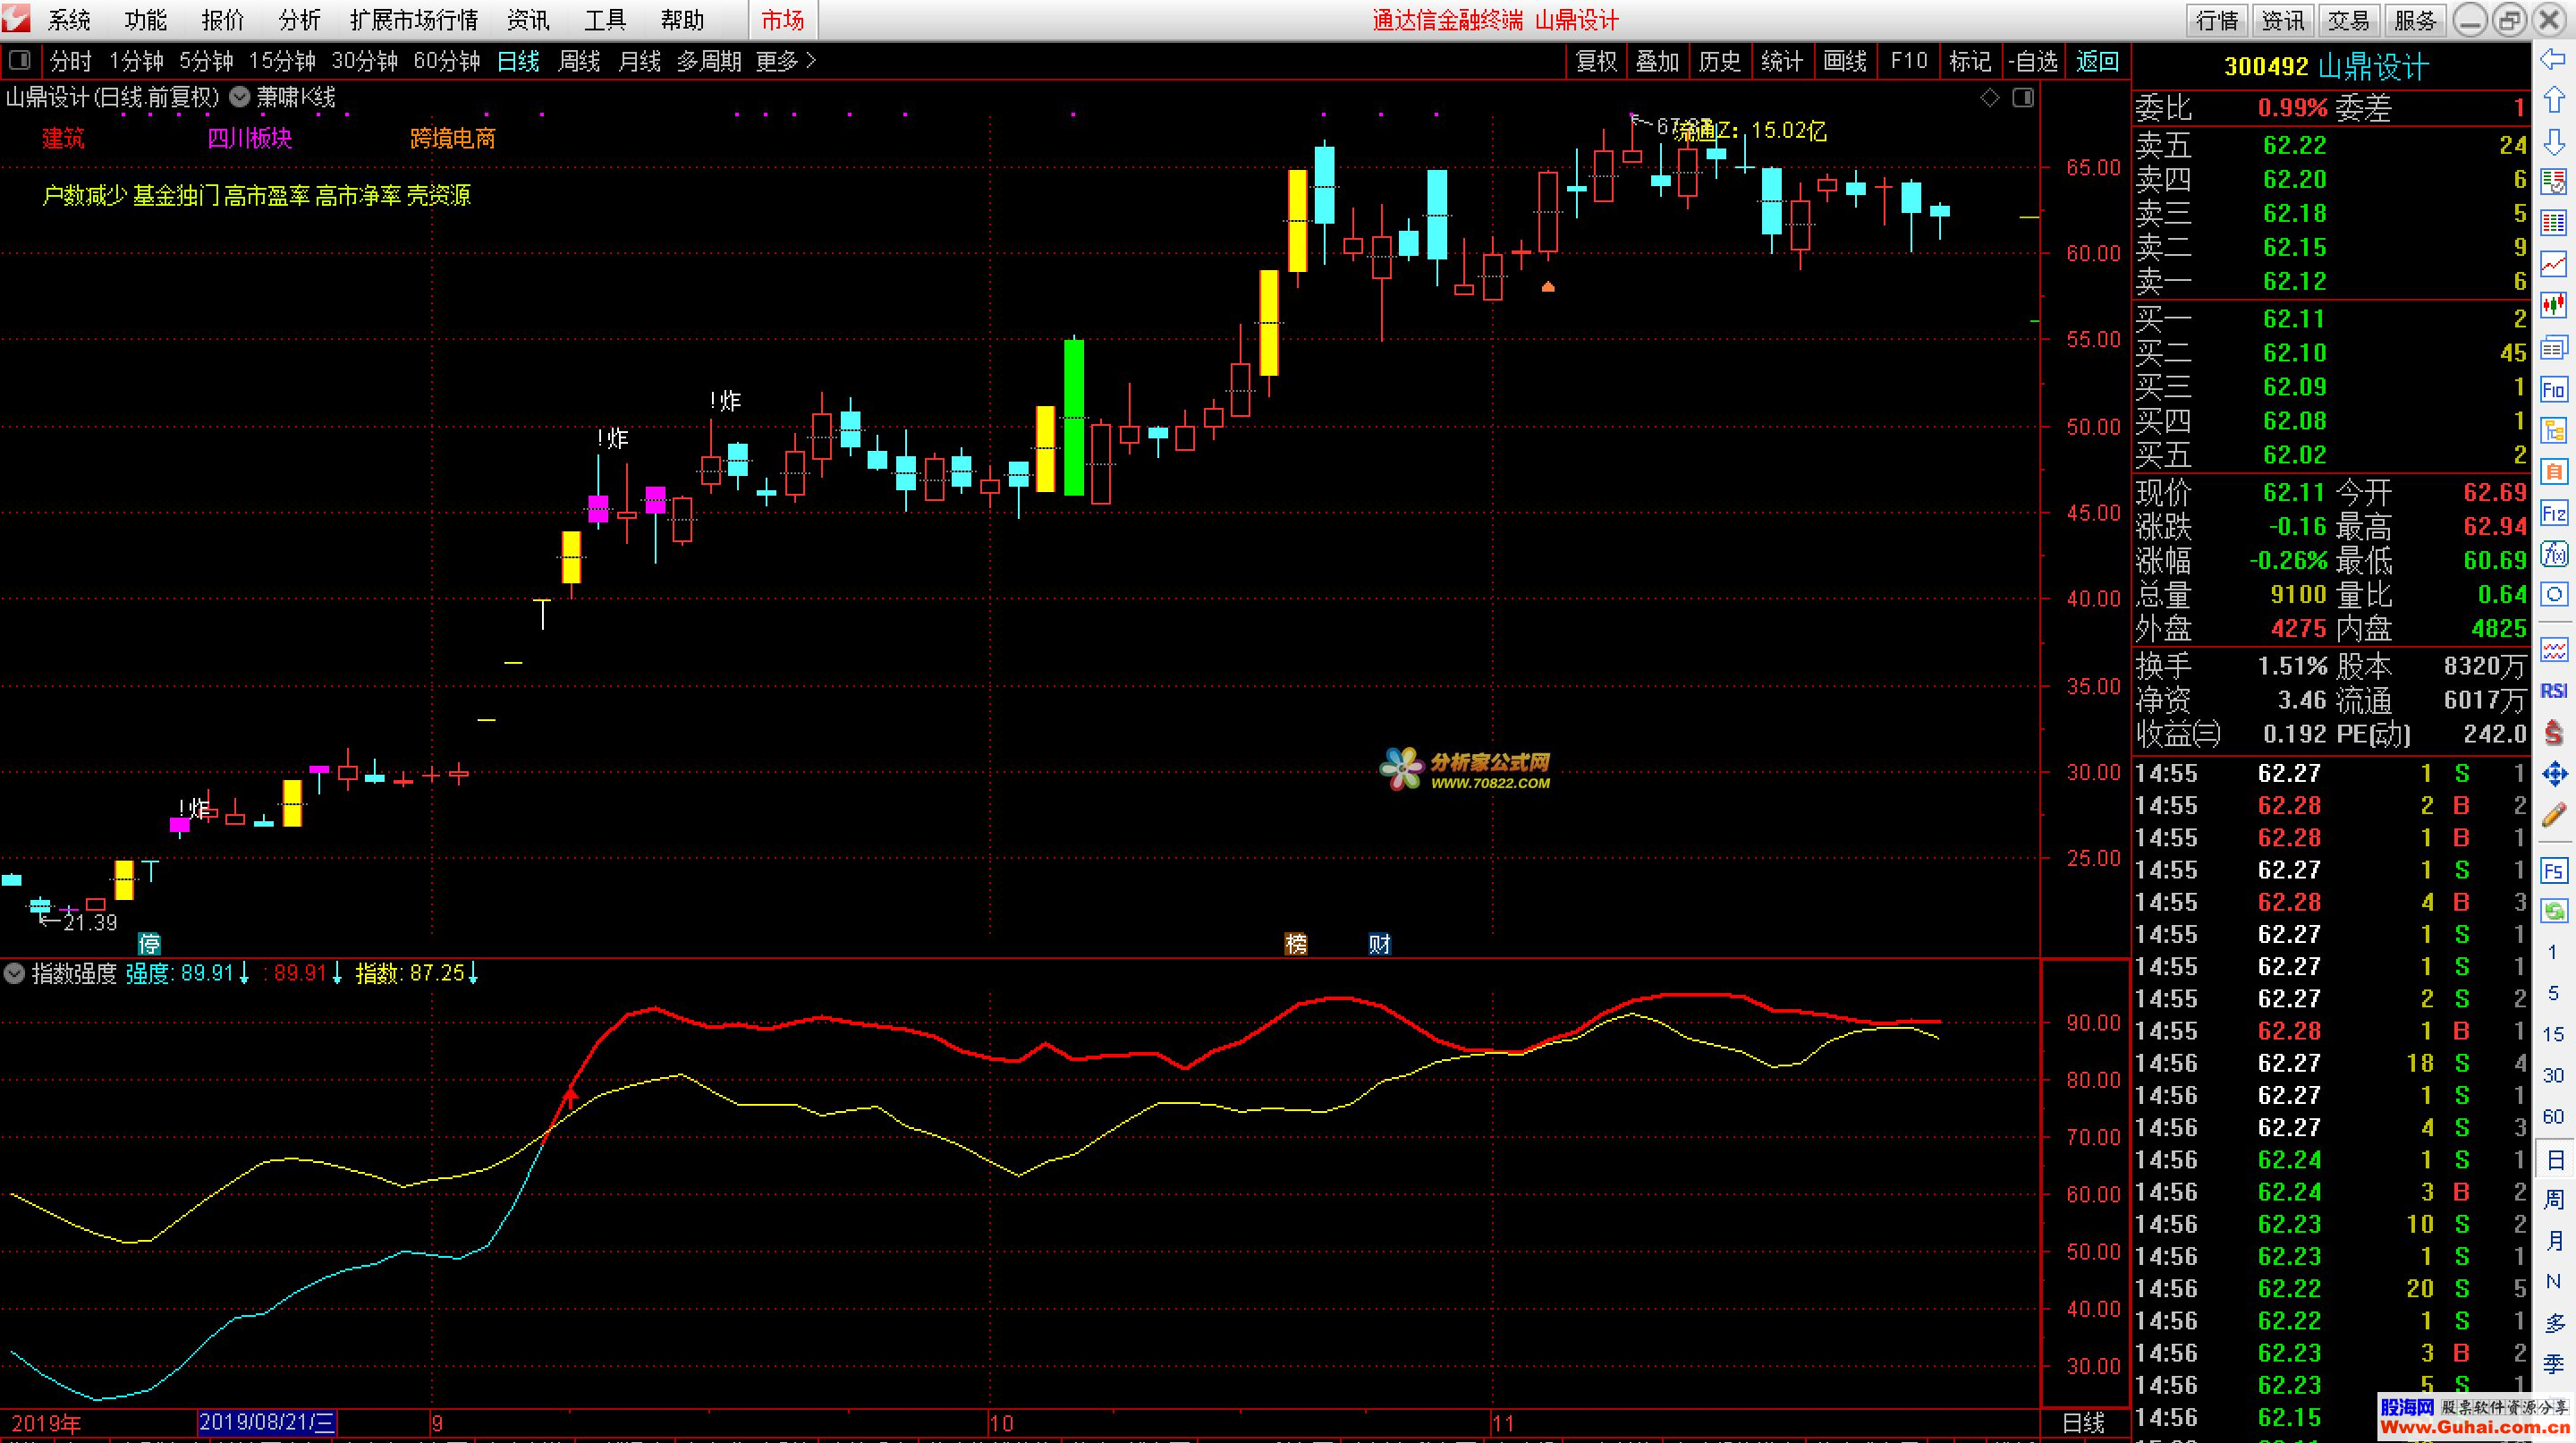The height and width of the screenshot is (1443, 2576).
Task: Select weekly 周 period in right sidebar
Action: 2554,1200
